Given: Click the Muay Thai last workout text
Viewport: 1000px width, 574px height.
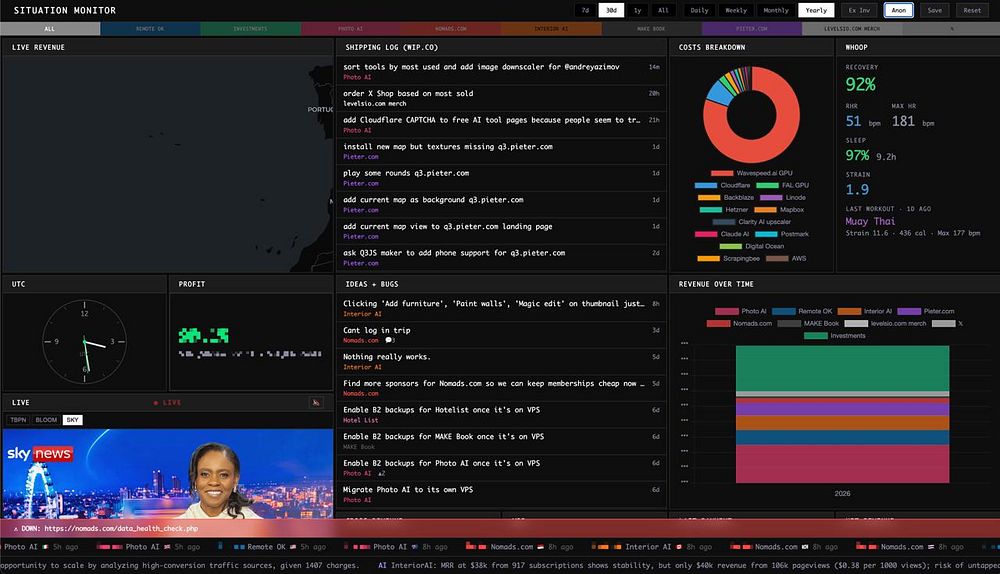Looking at the screenshot, I should 870,221.
